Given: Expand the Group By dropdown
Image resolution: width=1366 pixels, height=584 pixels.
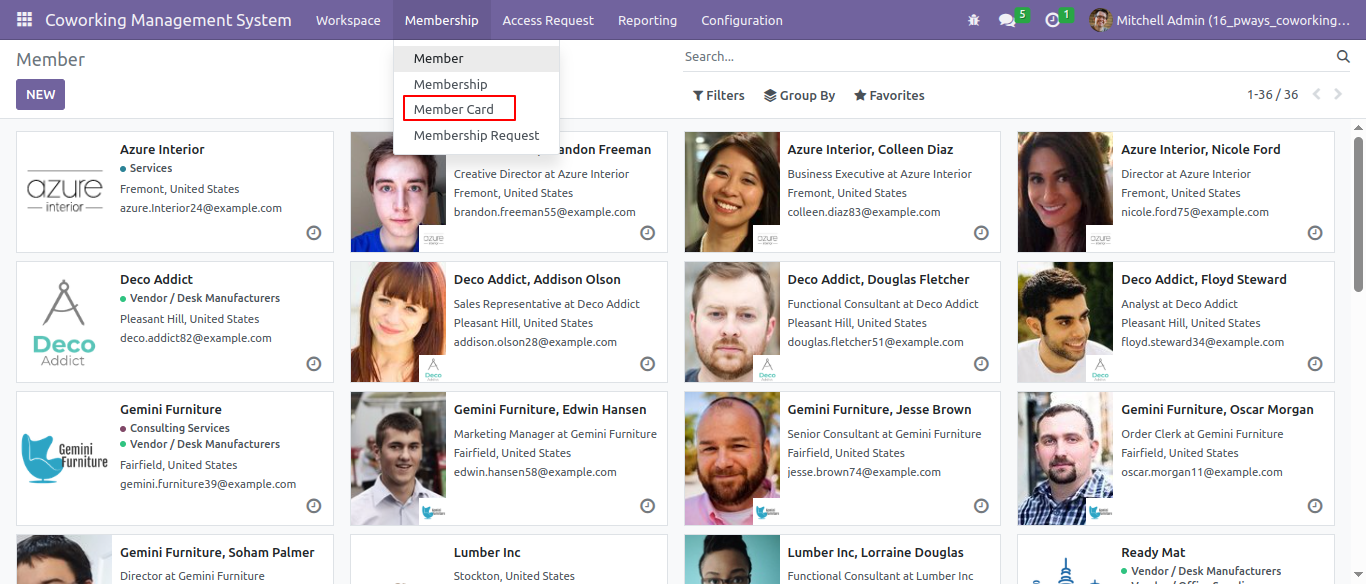Looking at the screenshot, I should (x=799, y=95).
